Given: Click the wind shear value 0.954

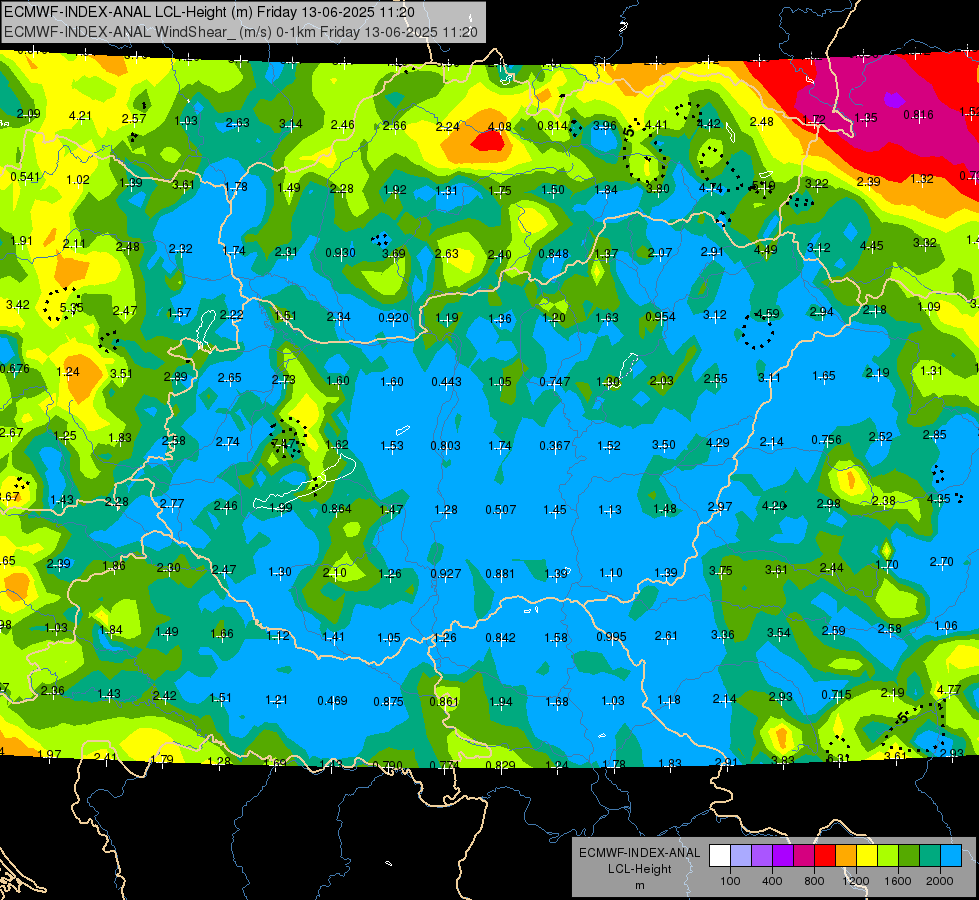Looking at the screenshot, I should tap(660, 317).
